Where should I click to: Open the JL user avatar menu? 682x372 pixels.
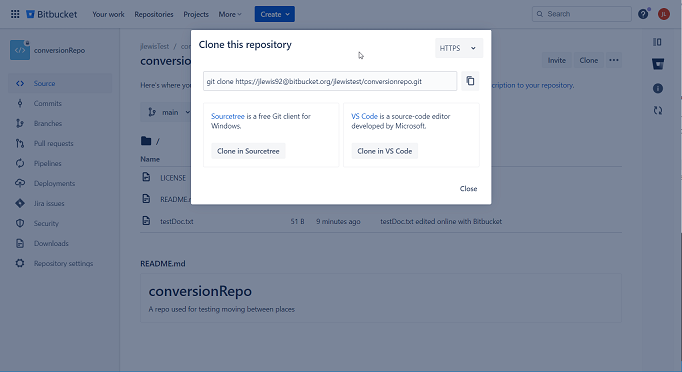click(664, 14)
